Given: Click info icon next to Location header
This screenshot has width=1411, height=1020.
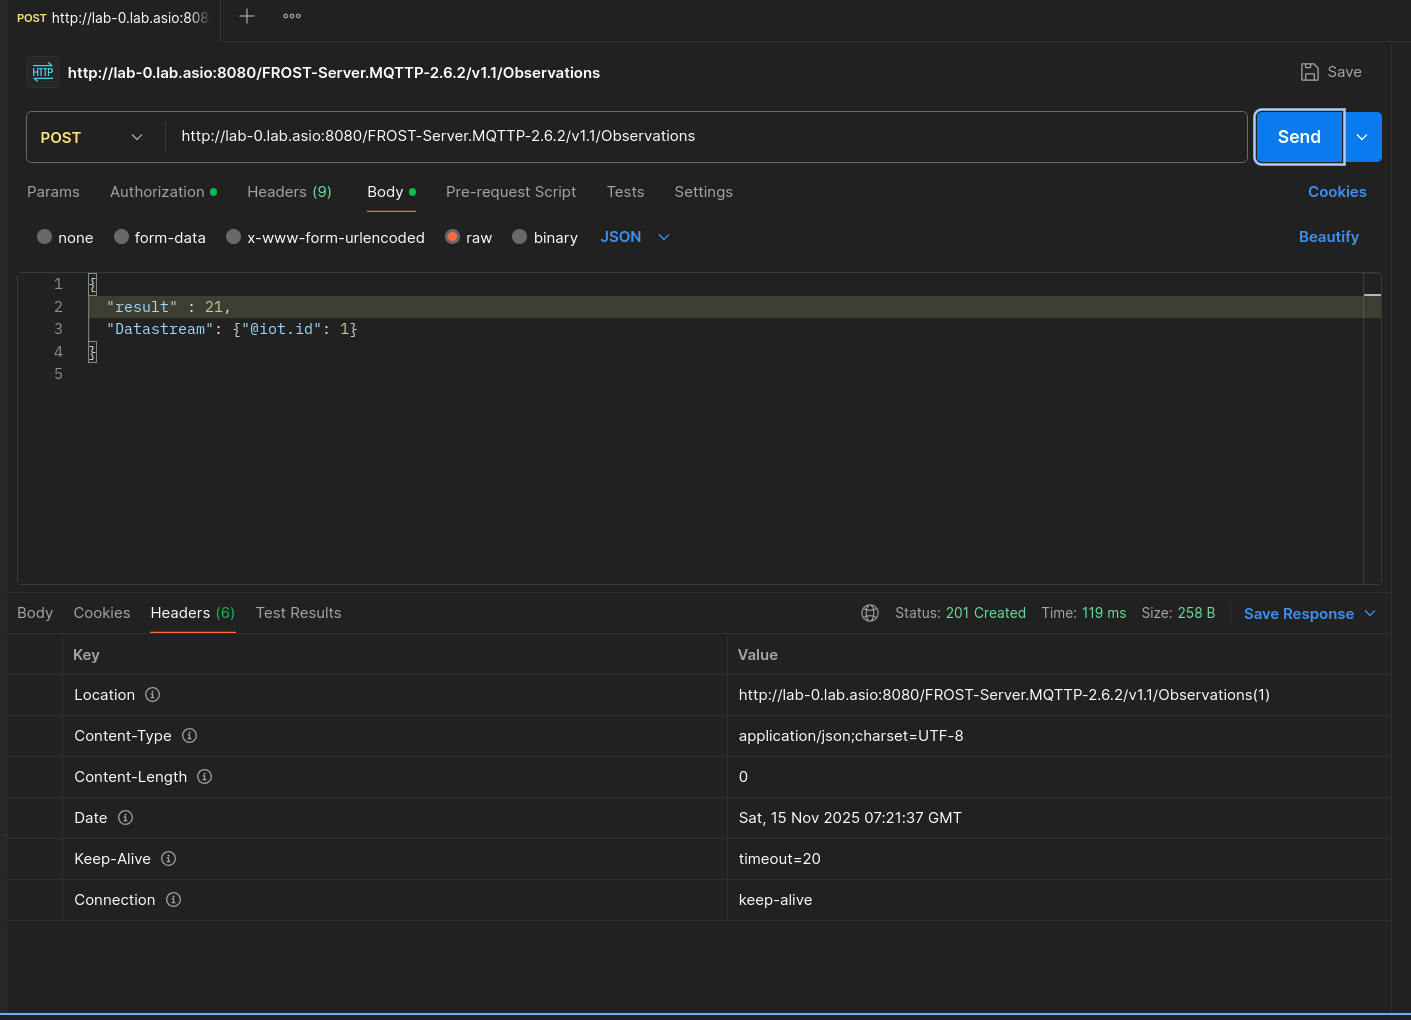Looking at the screenshot, I should (x=153, y=695).
